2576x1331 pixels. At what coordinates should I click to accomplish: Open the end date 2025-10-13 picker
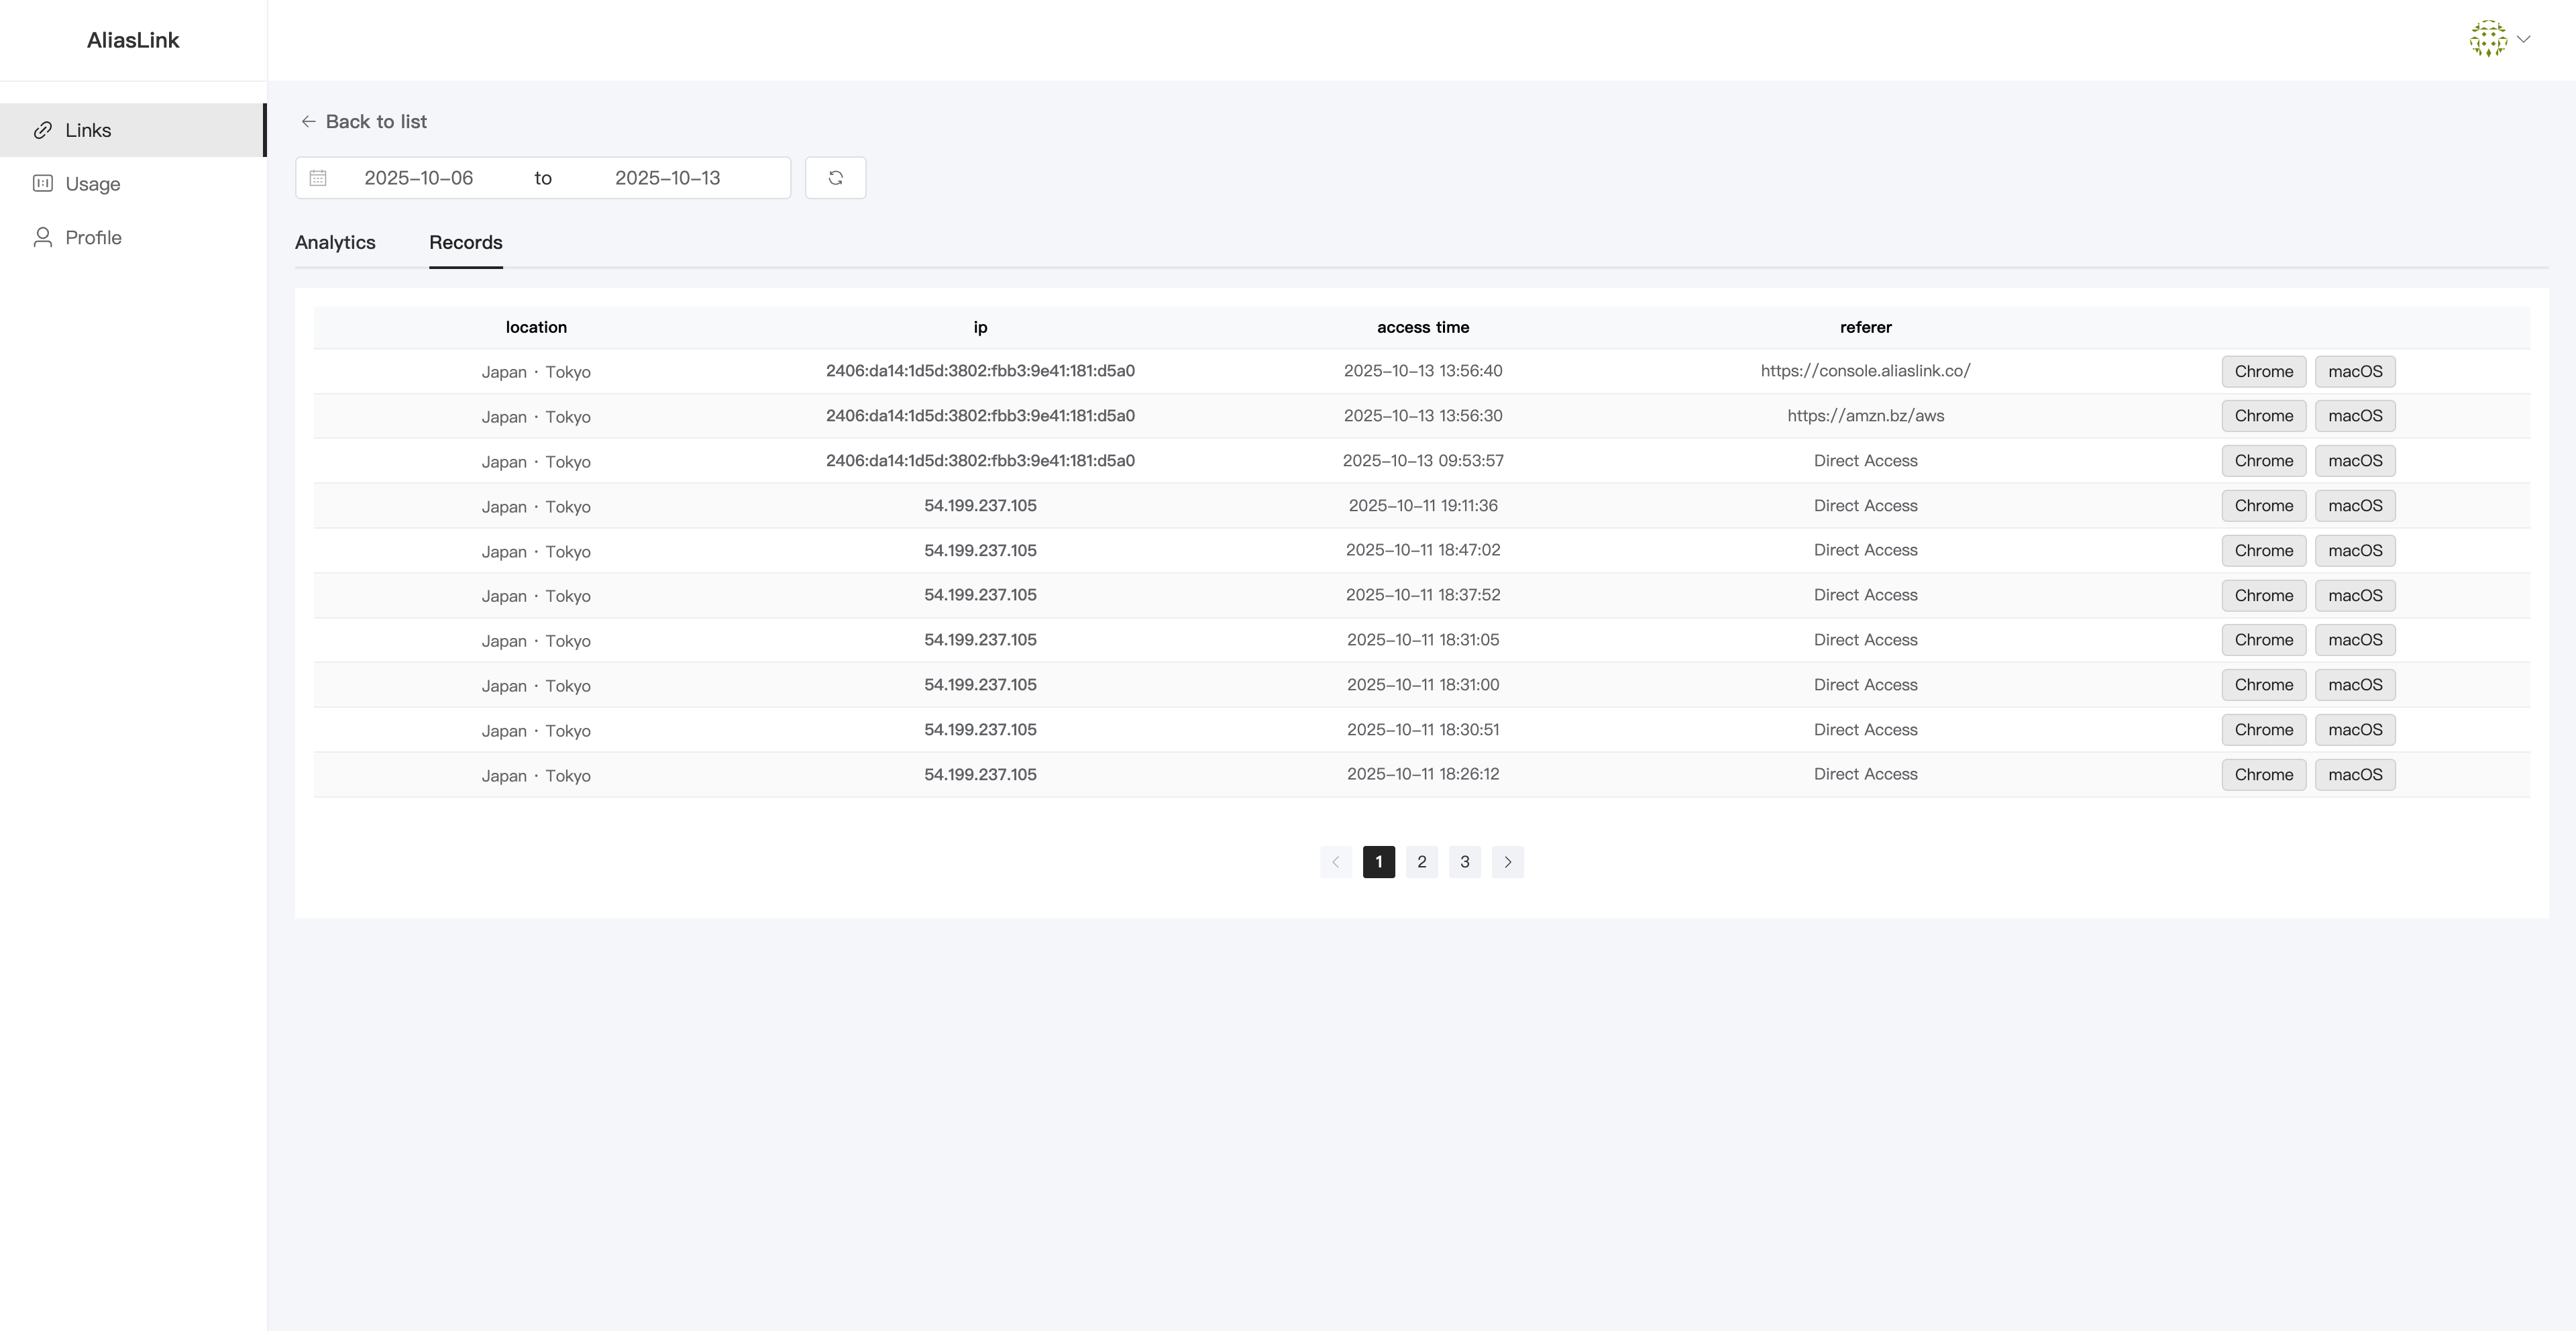click(667, 178)
